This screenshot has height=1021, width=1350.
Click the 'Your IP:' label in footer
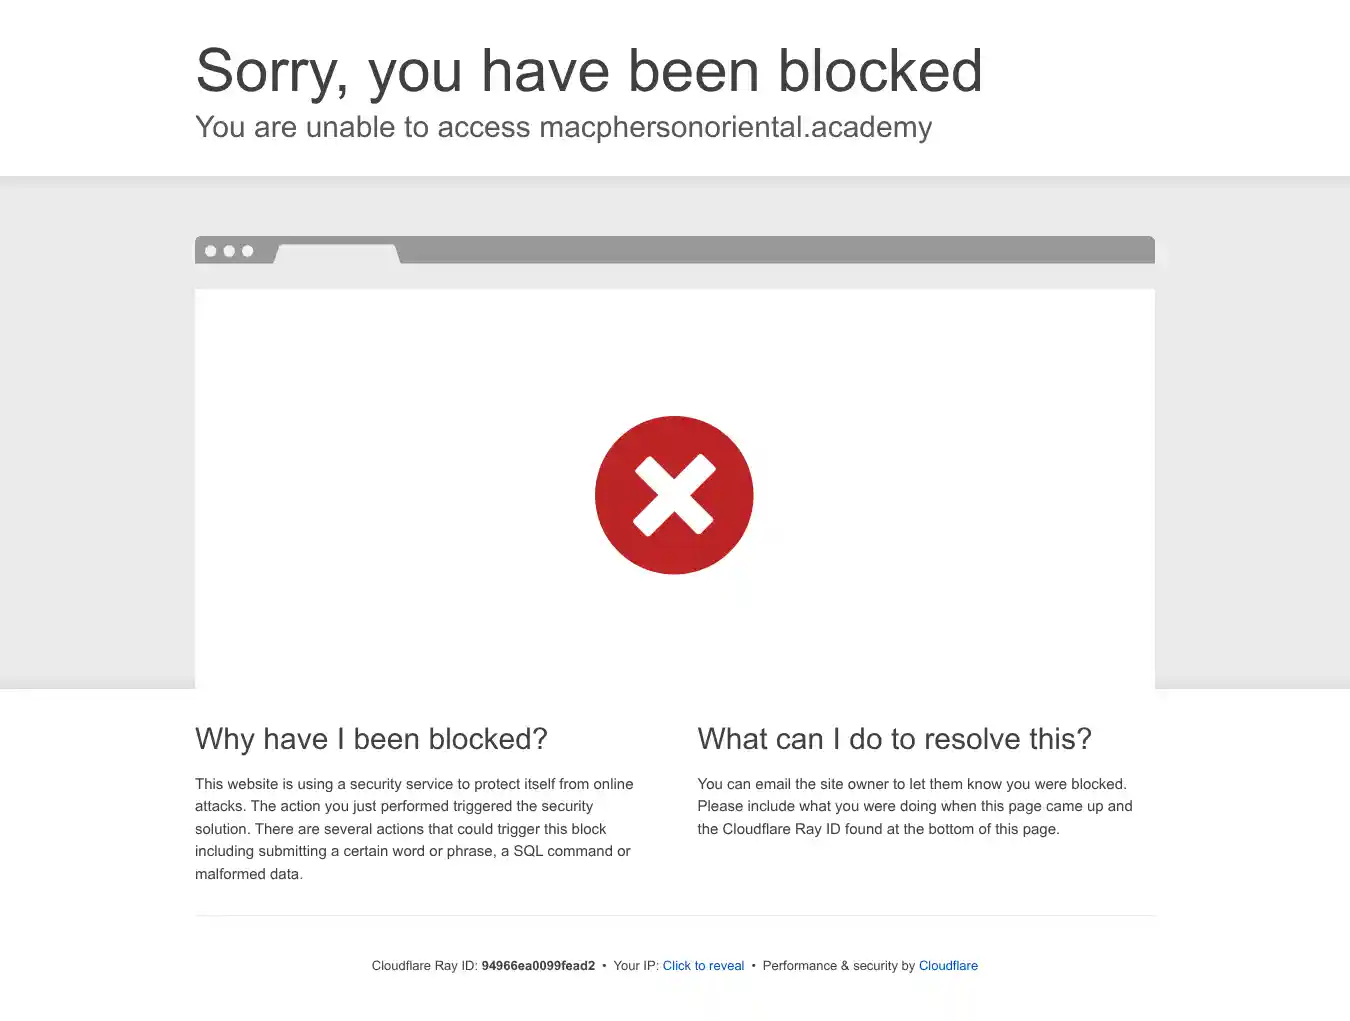[x=636, y=966]
